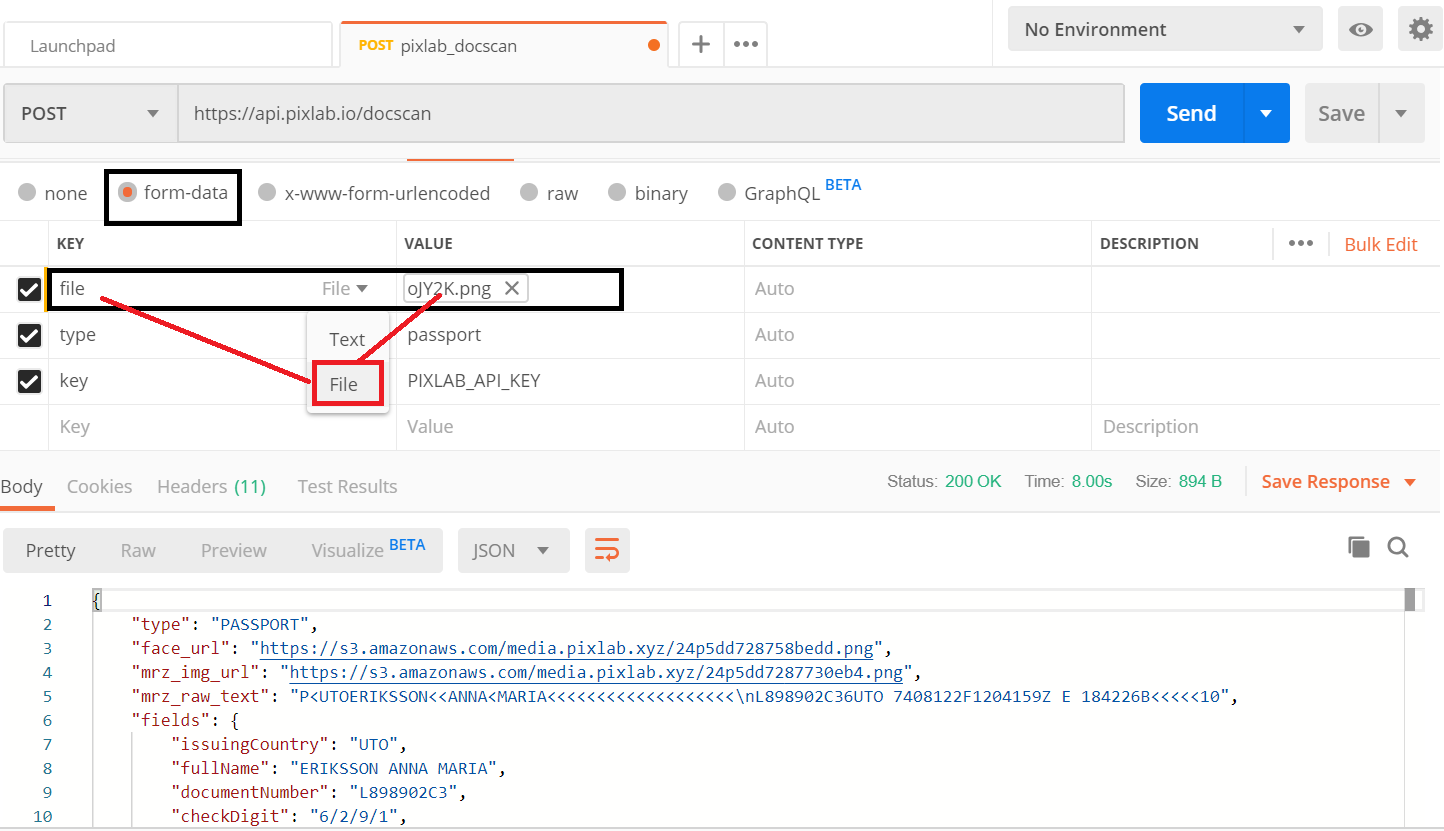Uncheck the file key row checkbox
Viewport: 1444px width, 831px height.
click(x=29, y=290)
